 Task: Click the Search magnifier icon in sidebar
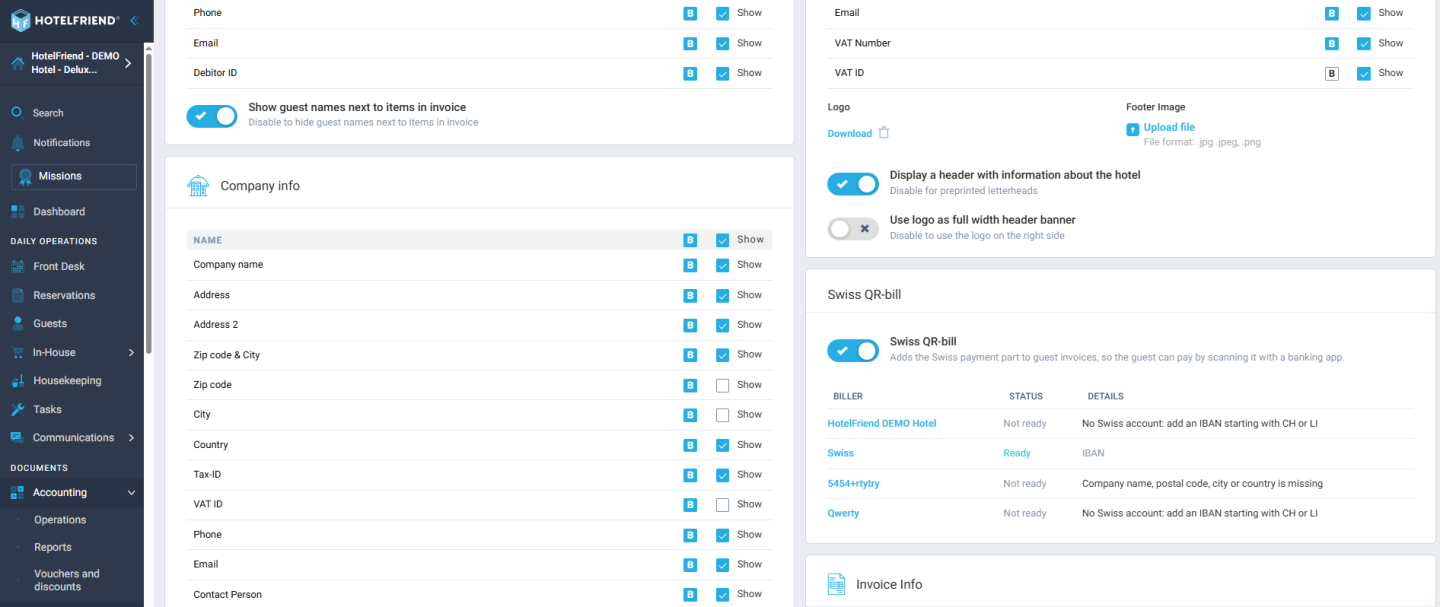coord(17,113)
